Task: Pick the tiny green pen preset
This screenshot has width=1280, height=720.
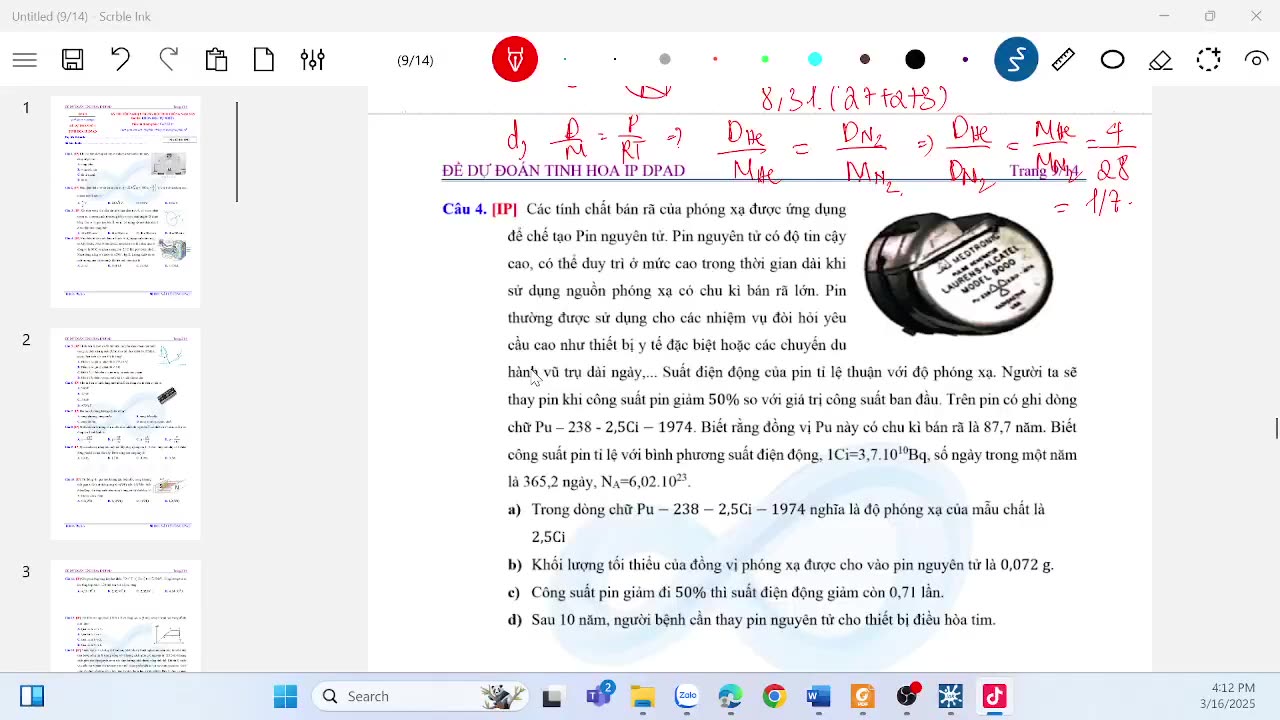Action: point(565,60)
